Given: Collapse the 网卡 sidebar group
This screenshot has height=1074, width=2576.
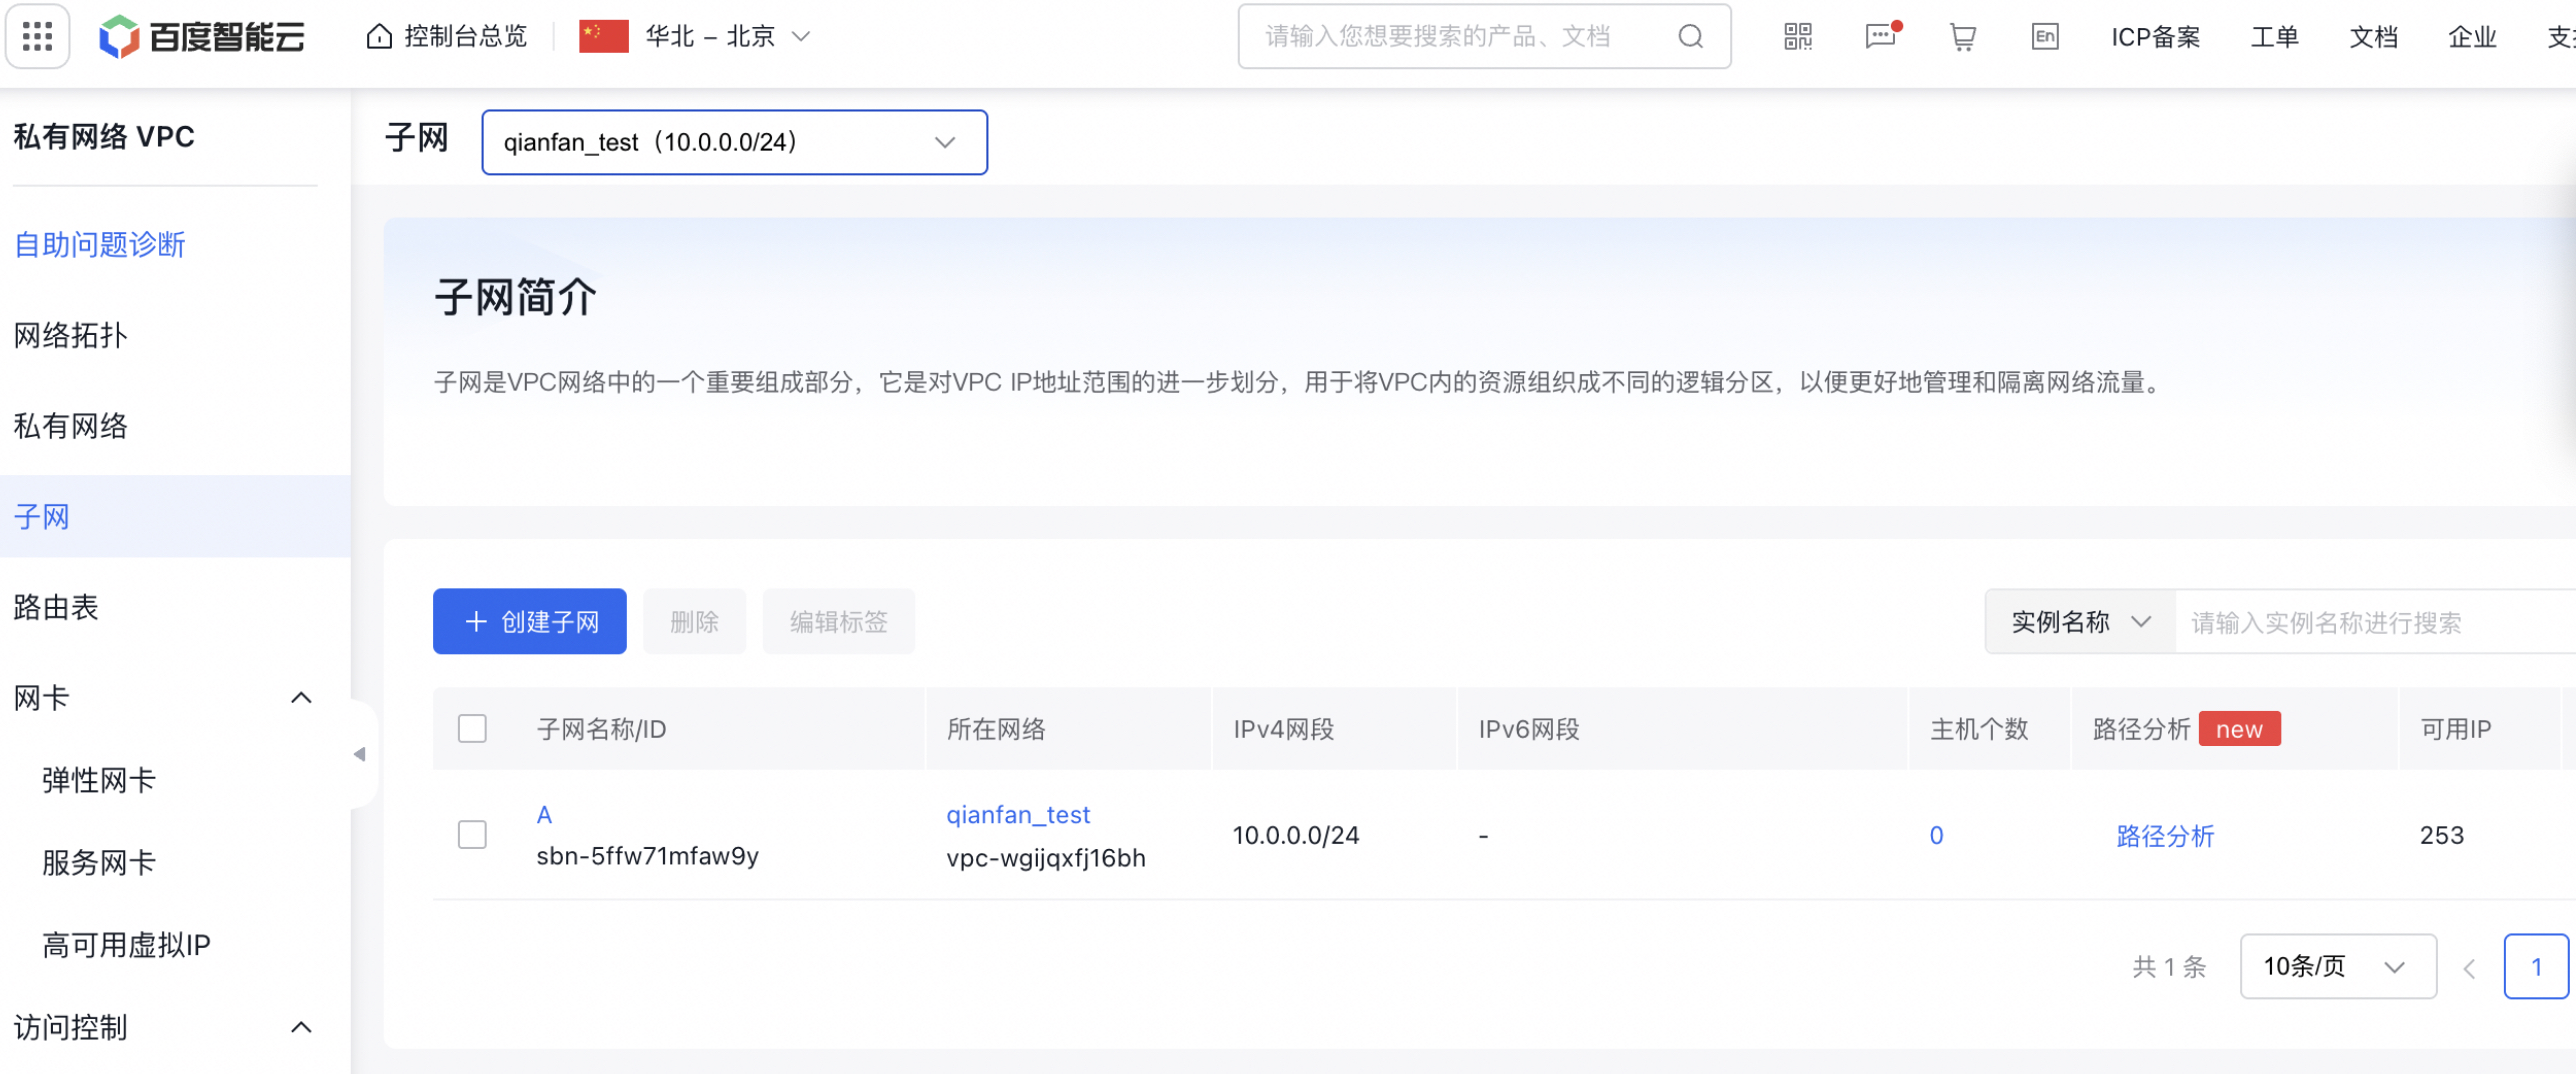Looking at the screenshot, I should (301, 698).
